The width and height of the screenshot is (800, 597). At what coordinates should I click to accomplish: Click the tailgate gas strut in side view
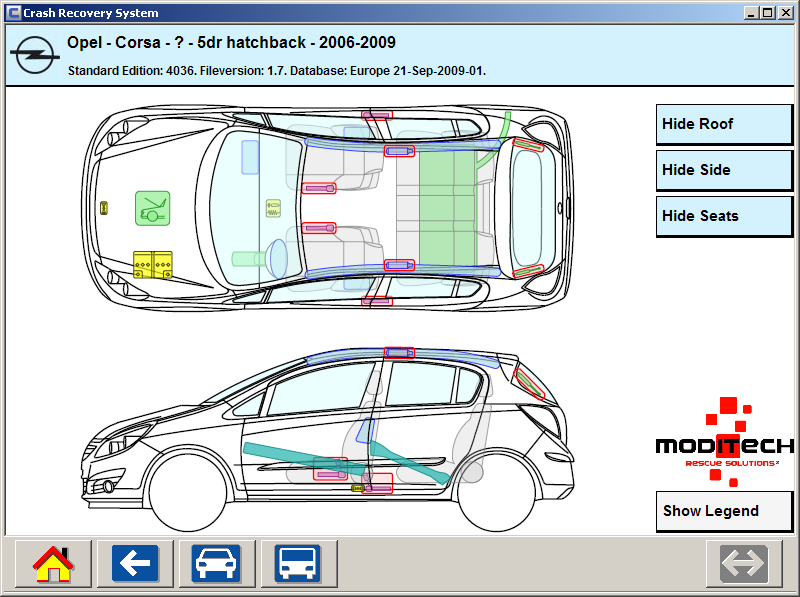coord(529,384)
